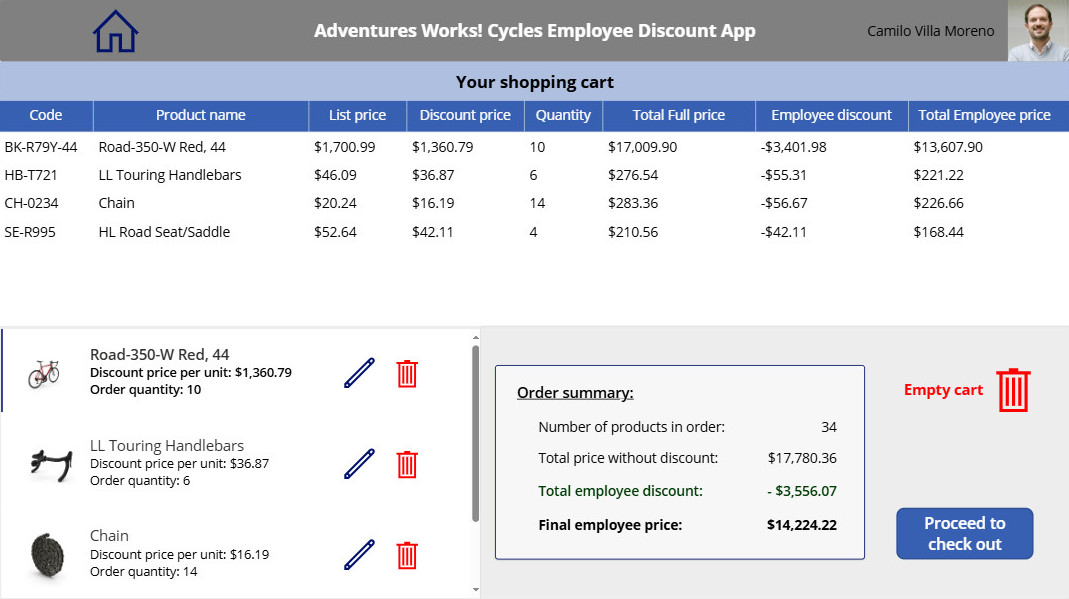
Task: Click the big Empty cart trash icon
Action: (1013, 390)
